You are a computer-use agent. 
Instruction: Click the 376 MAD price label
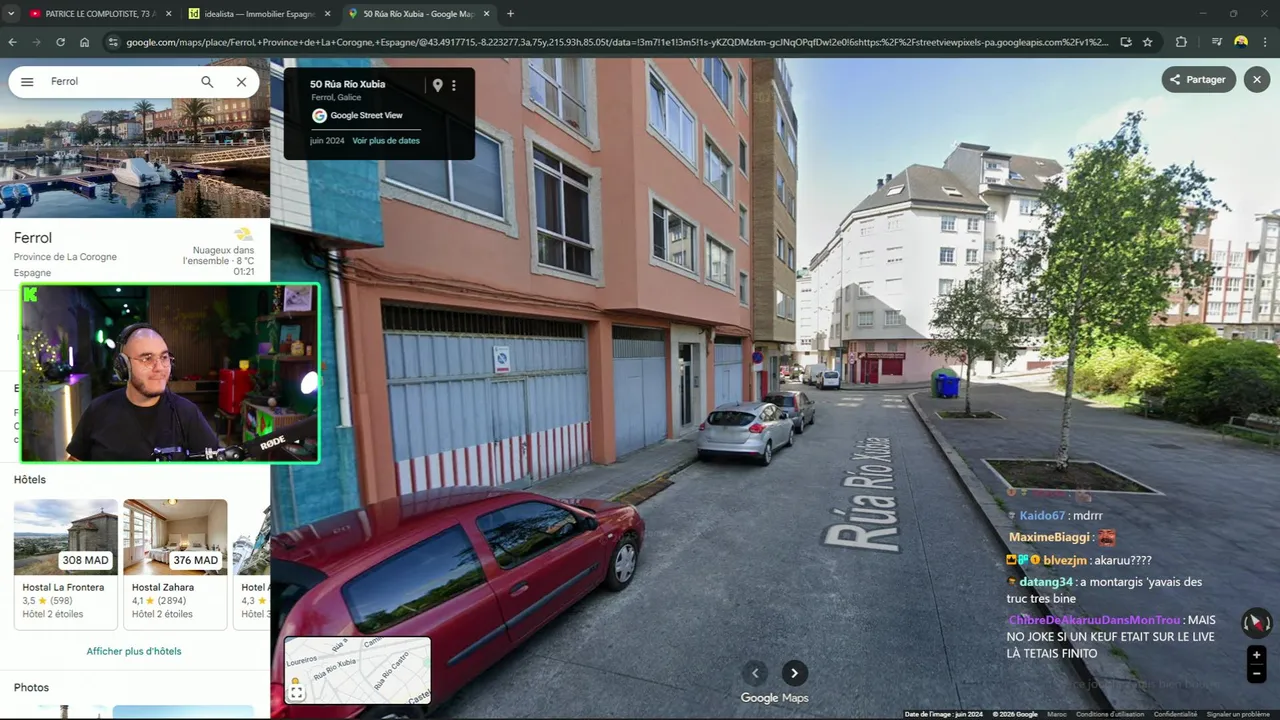tap(196, 560)
